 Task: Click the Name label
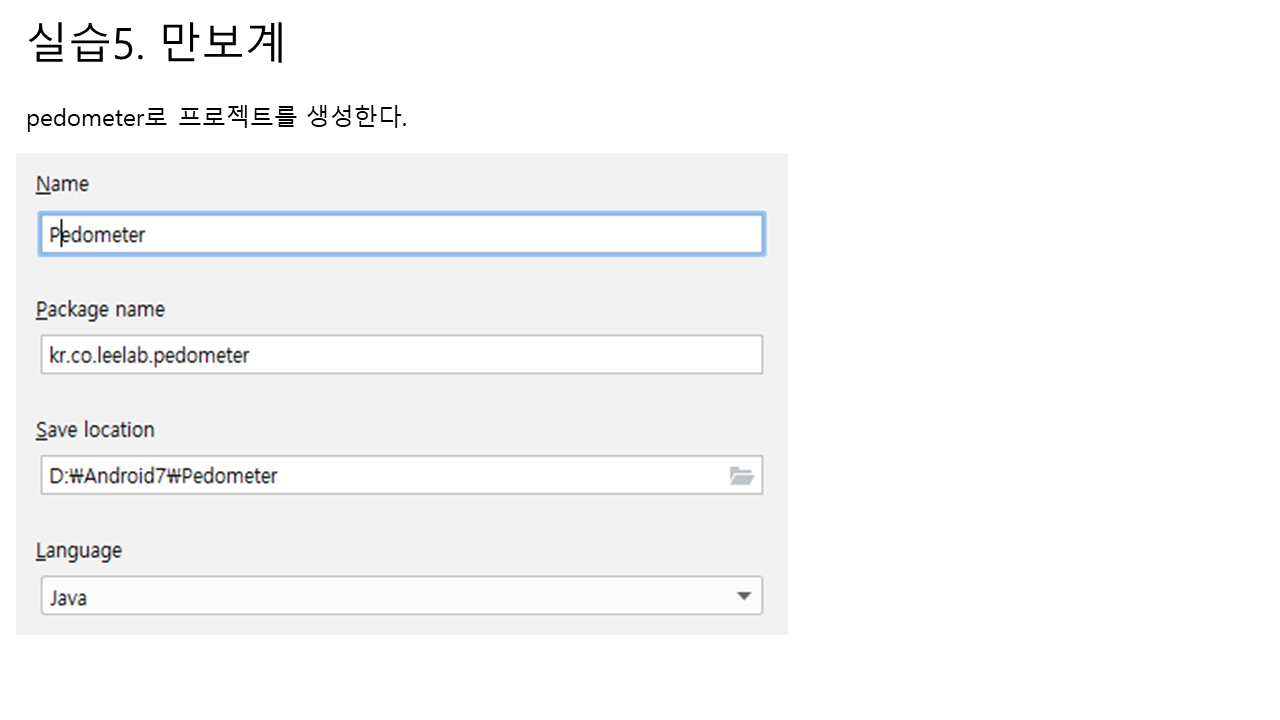coord(62,184)
